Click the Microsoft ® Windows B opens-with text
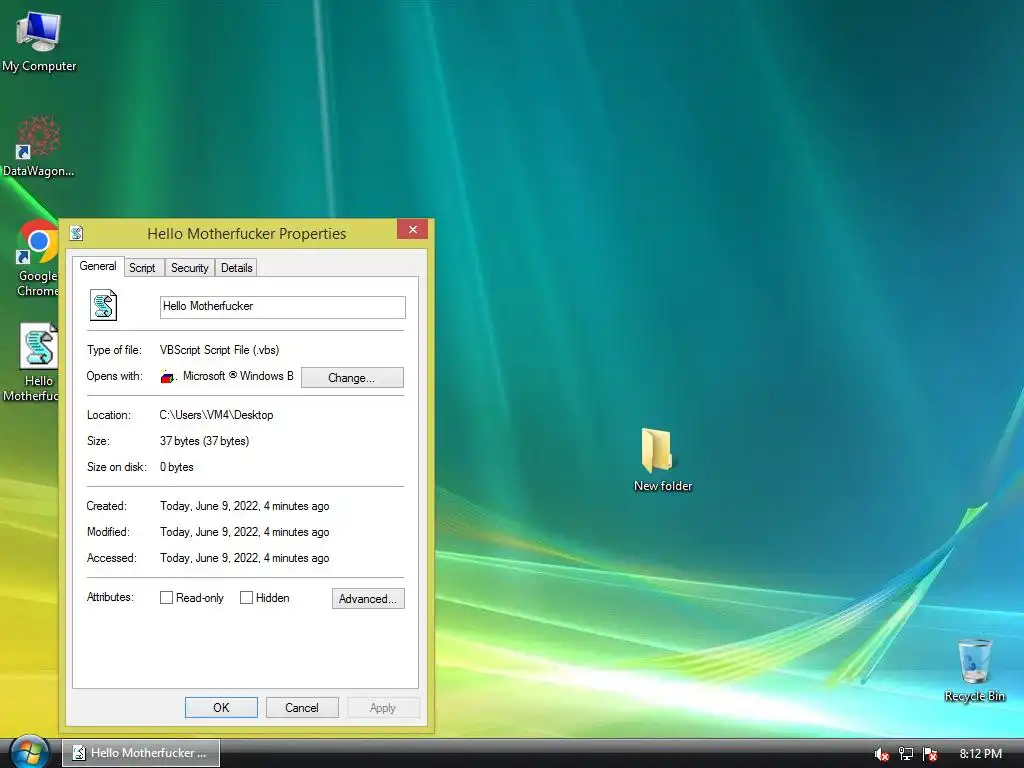The width and height of the screenshot is (1024, 768). click(x=238, y=376)
